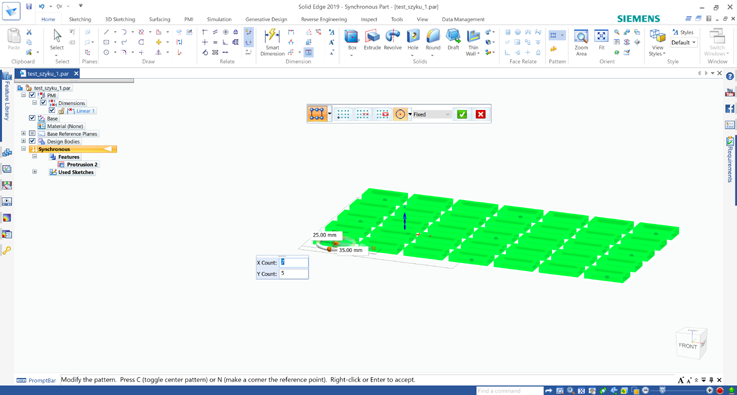Screen dimensions: 737x395
Task: Toggle the PMI checkbox in tree
Action: point(32,95)
